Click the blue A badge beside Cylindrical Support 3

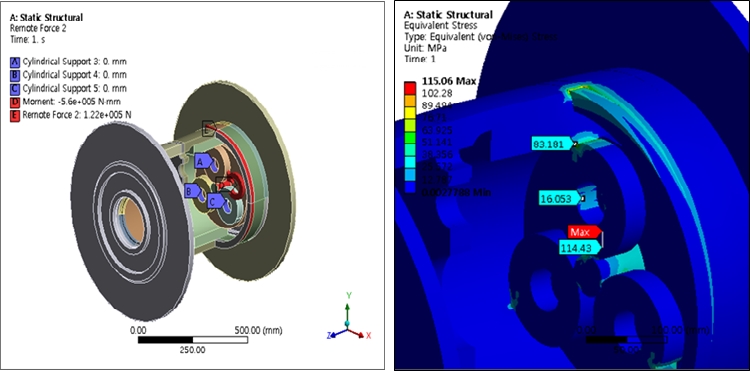point(15,62)
